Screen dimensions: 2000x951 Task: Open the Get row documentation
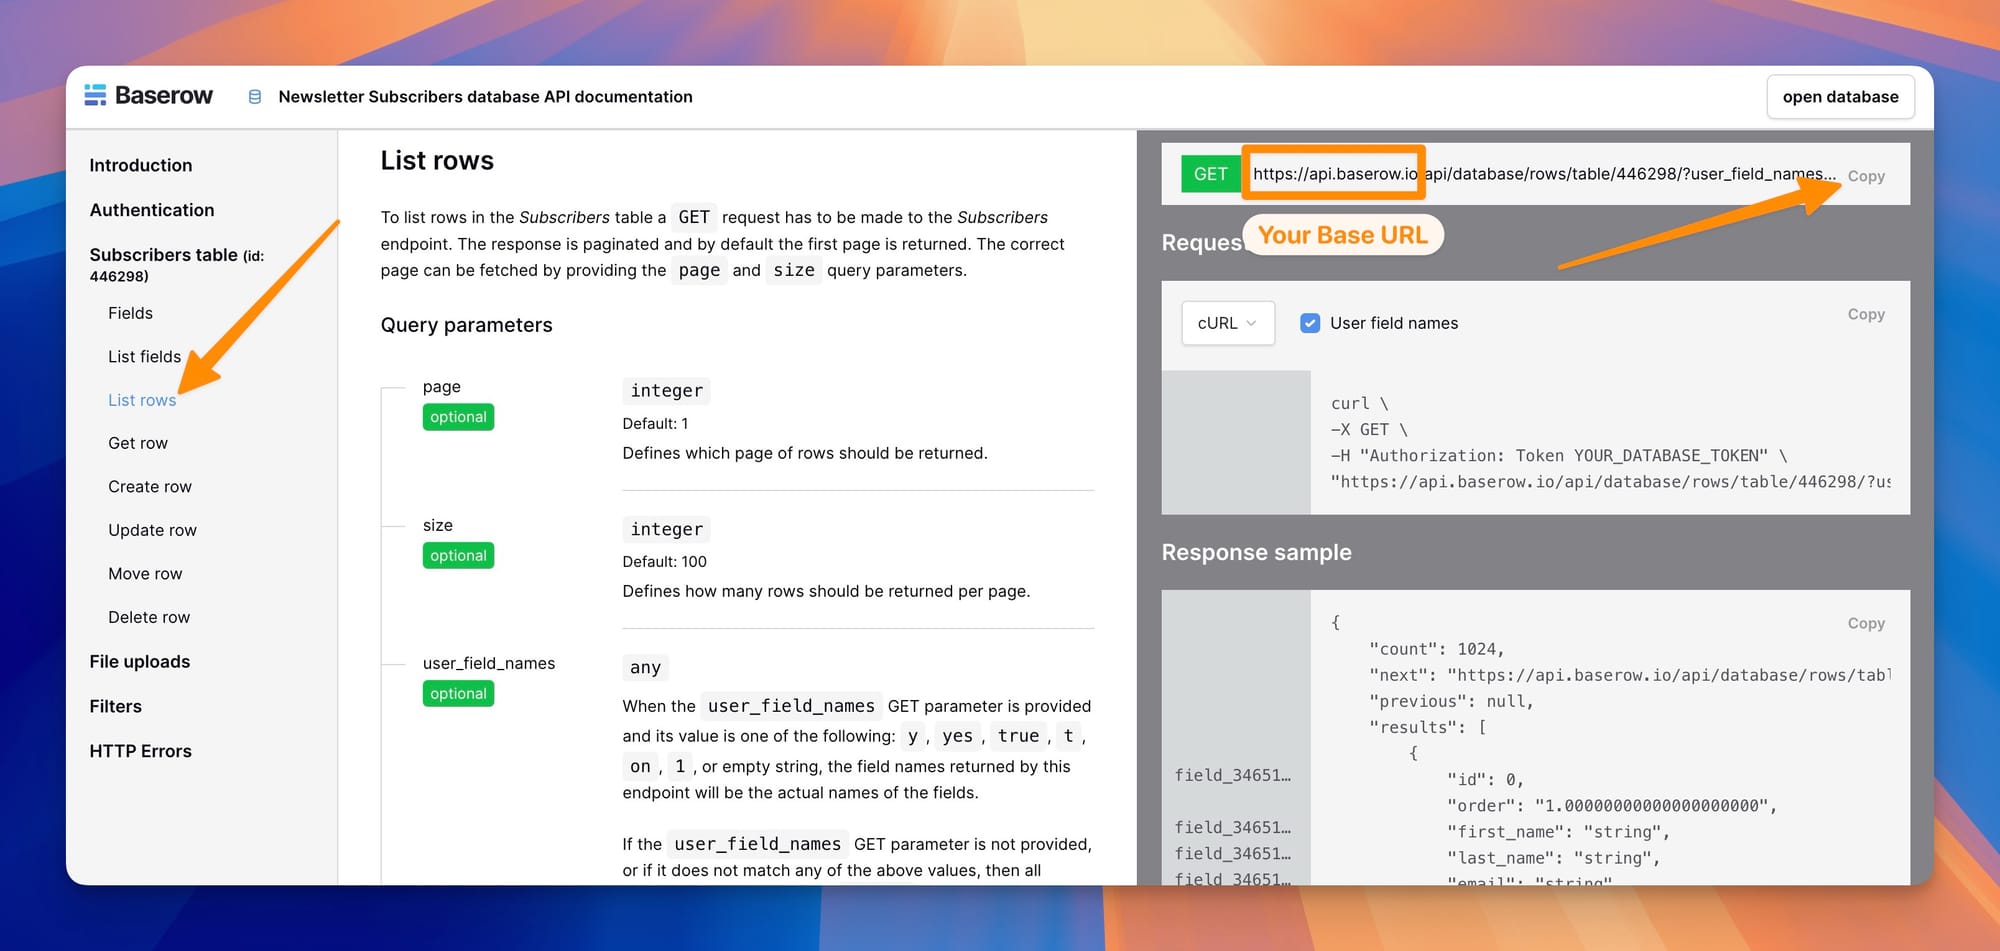(137, 443)
